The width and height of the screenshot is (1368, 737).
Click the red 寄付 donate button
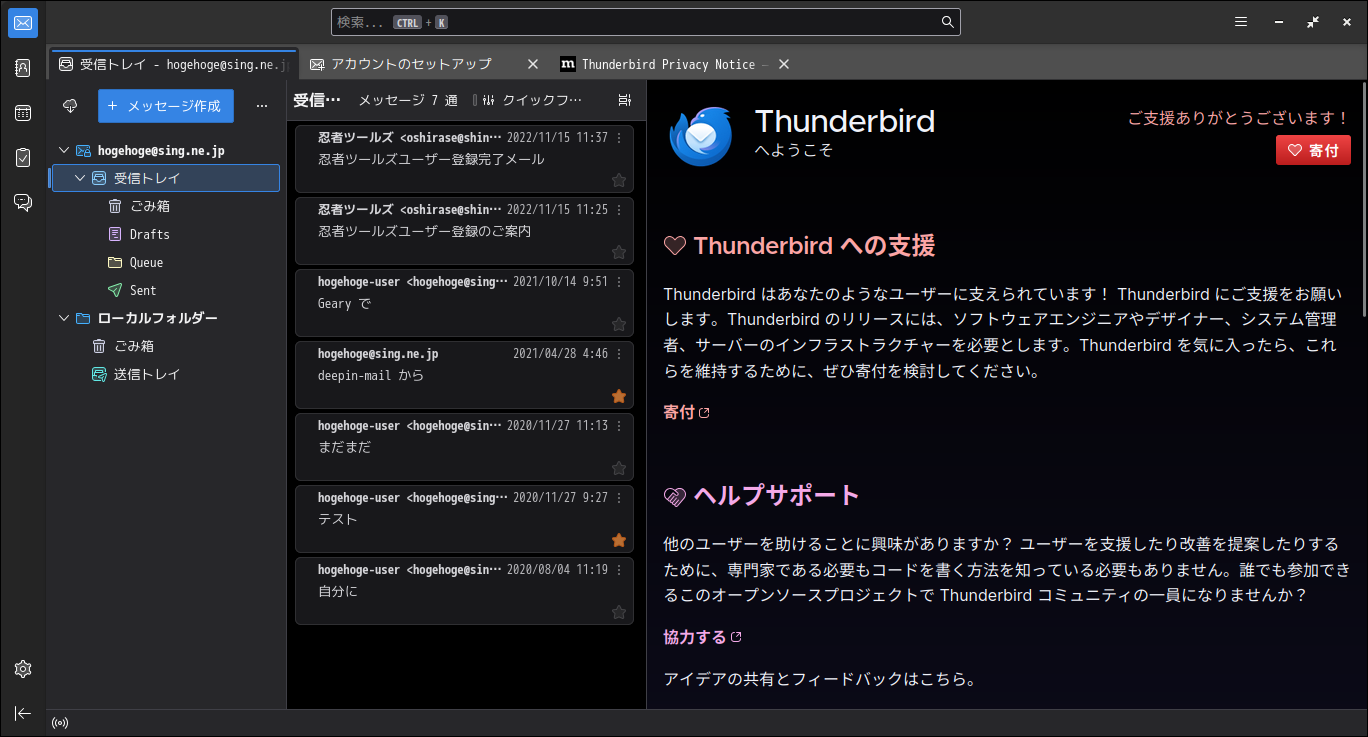[x=1313, y=150]
